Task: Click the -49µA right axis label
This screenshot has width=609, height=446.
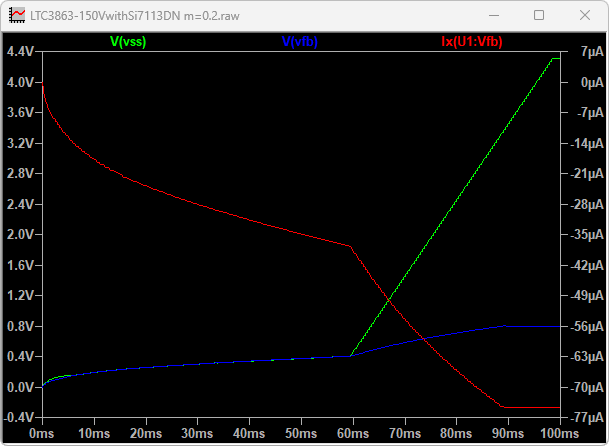Action: [587, 296]
